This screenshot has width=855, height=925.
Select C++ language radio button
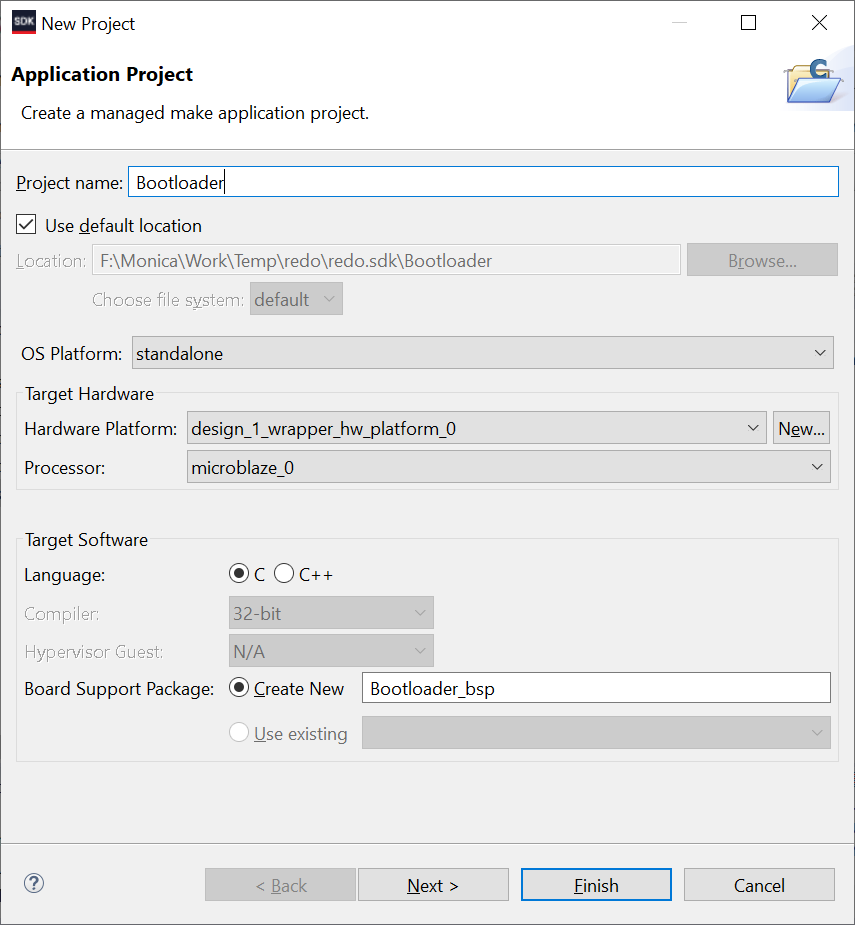coord(284,573)
